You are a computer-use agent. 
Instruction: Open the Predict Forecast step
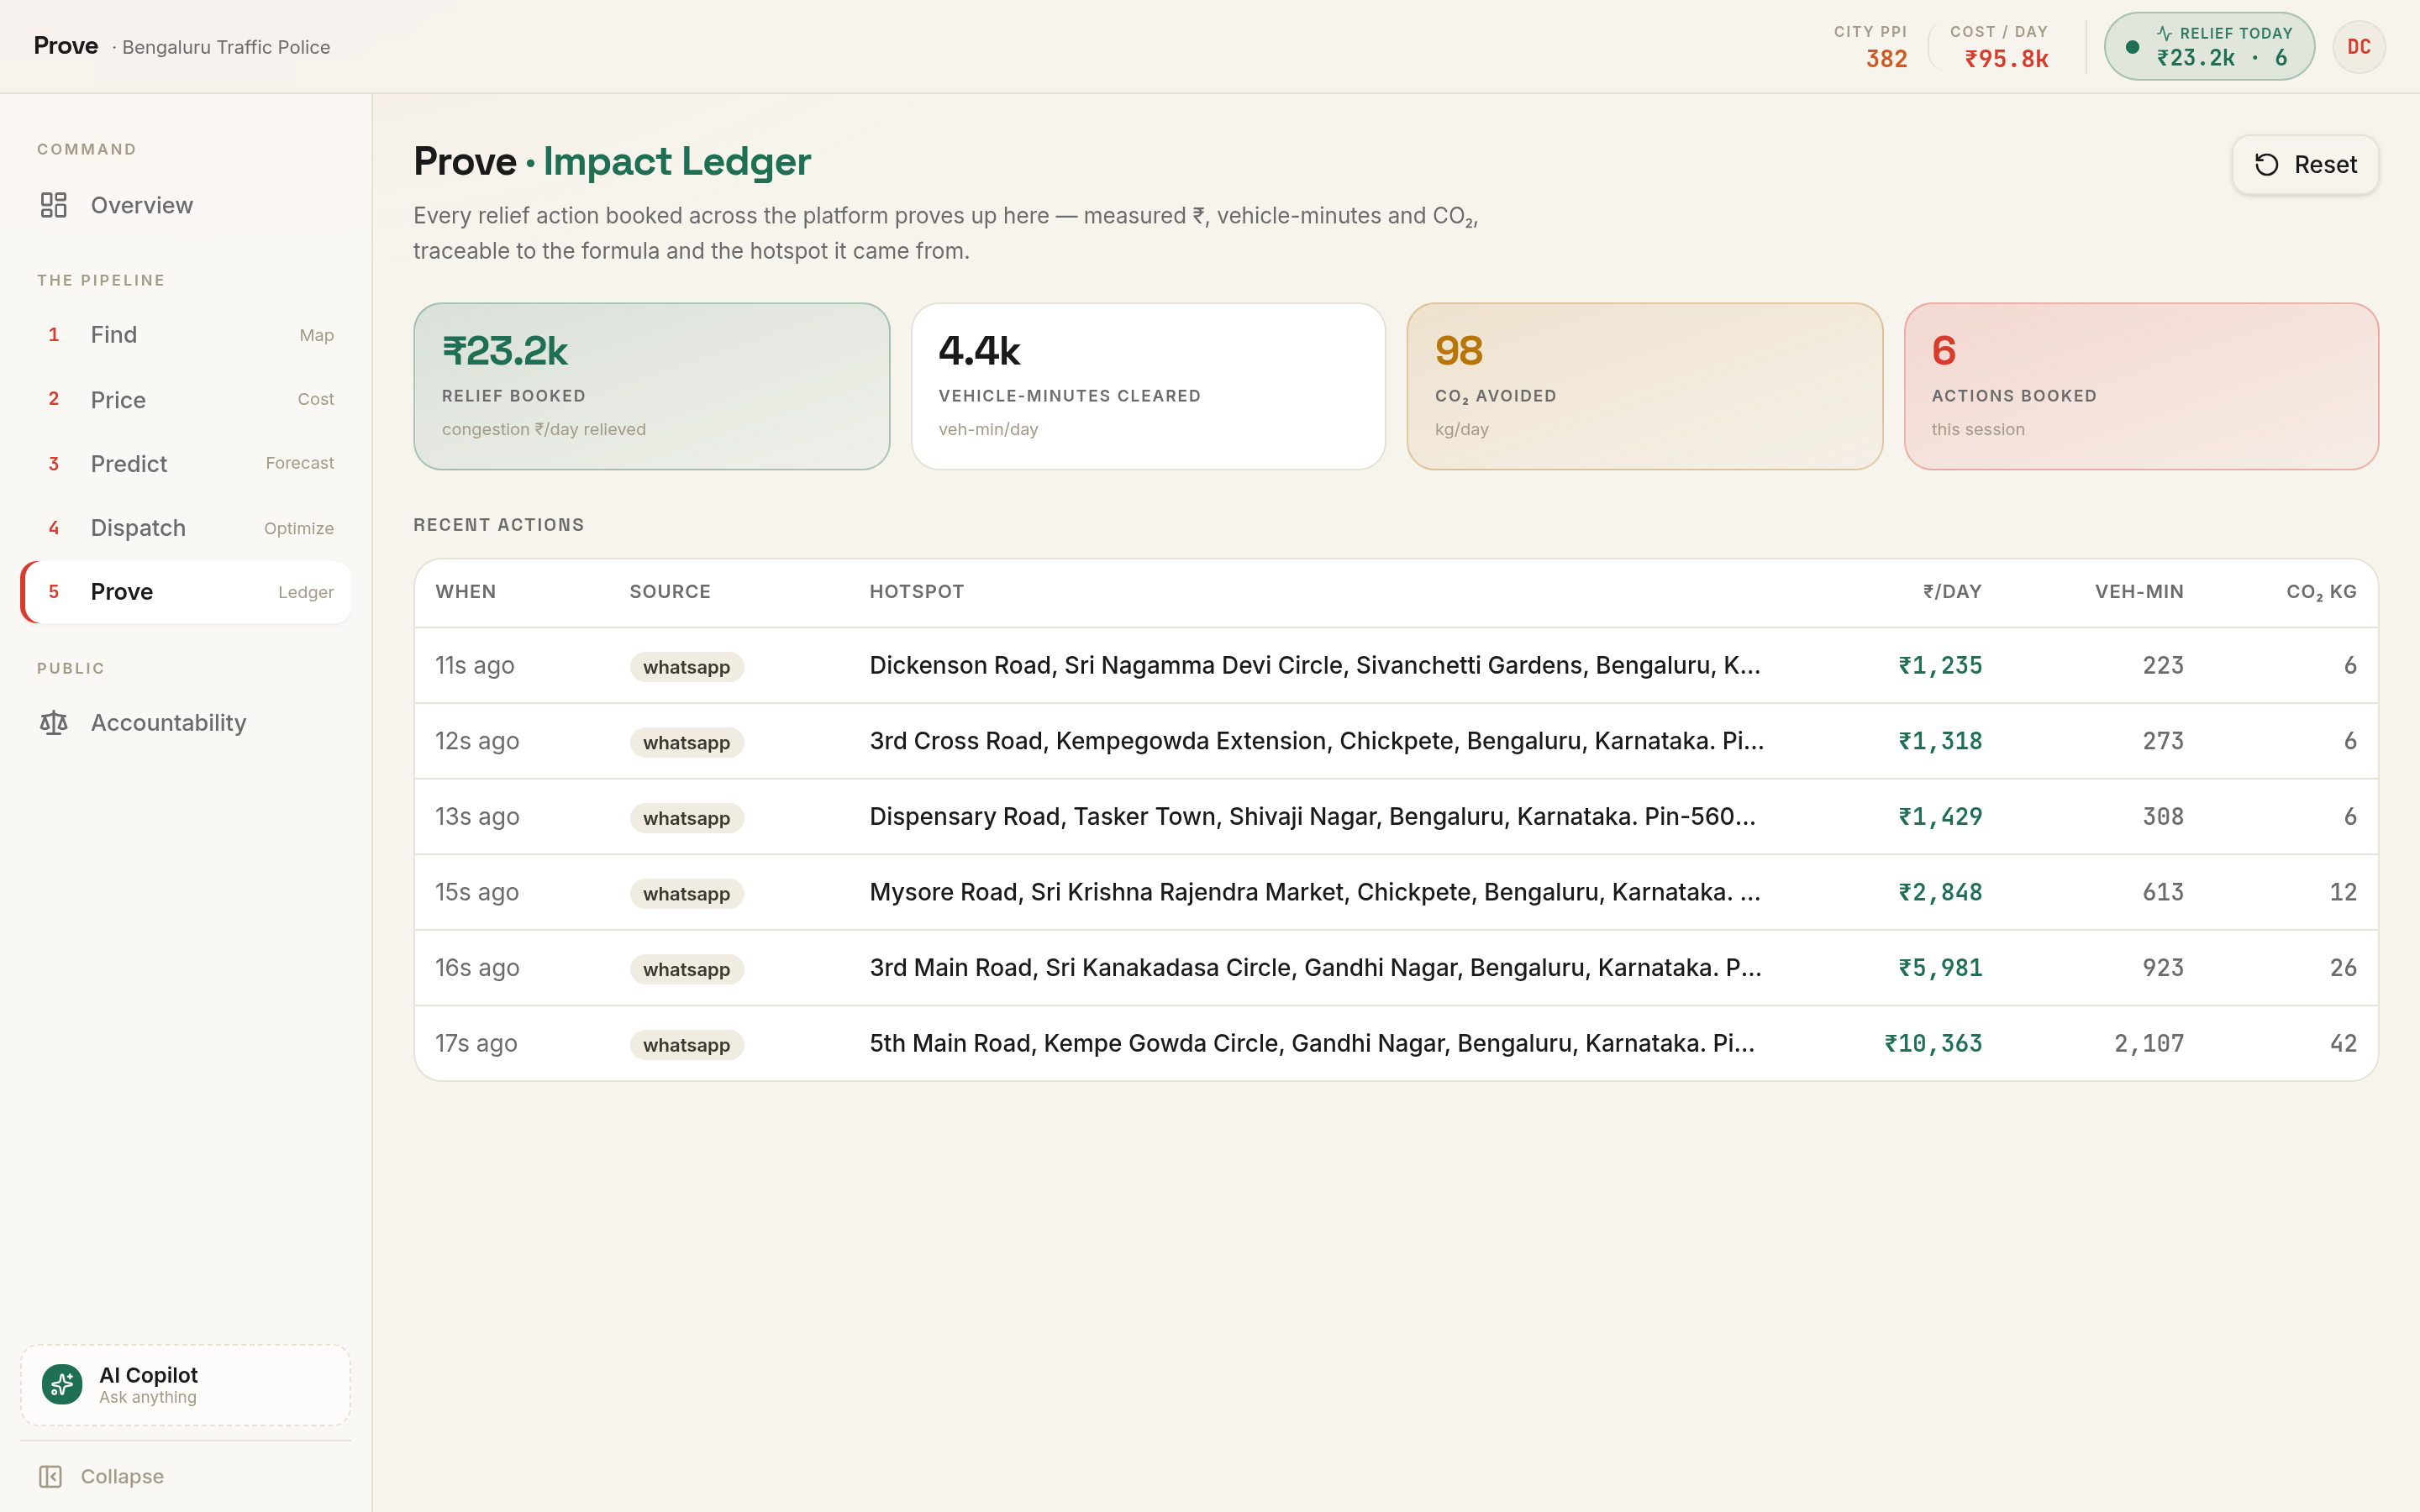(186, 463)
